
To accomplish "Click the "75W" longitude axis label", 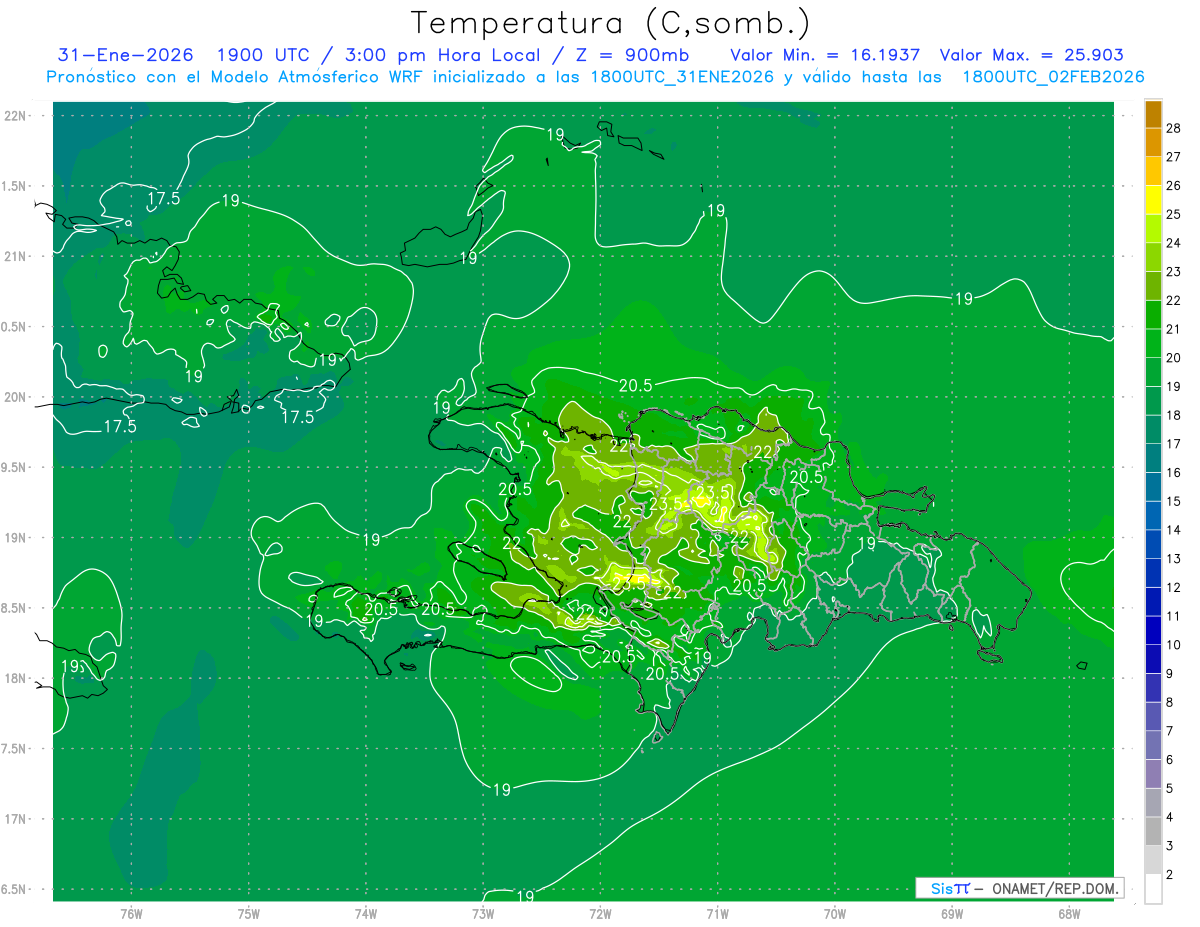I will (x=249, y=913).
